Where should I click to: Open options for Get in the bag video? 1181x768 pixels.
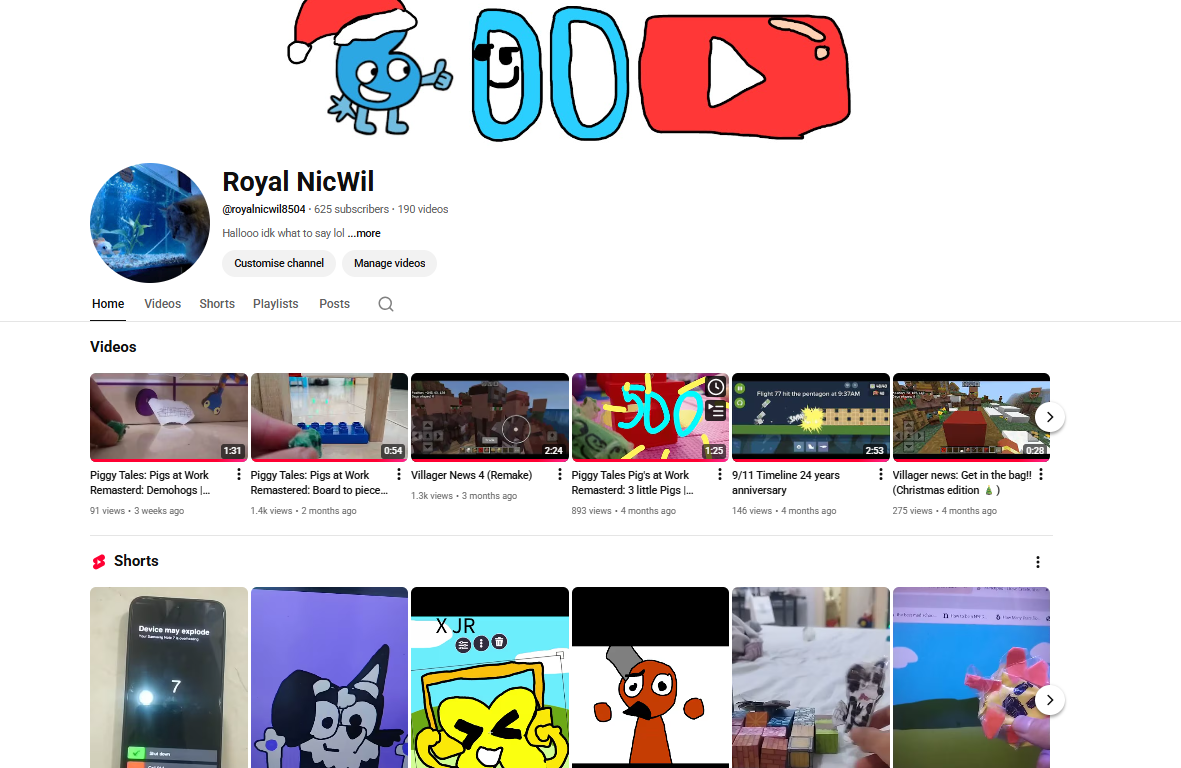pos(1041,474)
